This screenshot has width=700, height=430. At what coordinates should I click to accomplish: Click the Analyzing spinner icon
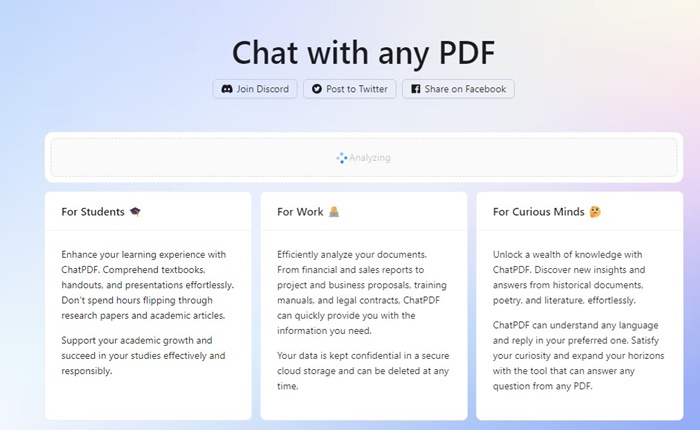[x=342, y=158]
